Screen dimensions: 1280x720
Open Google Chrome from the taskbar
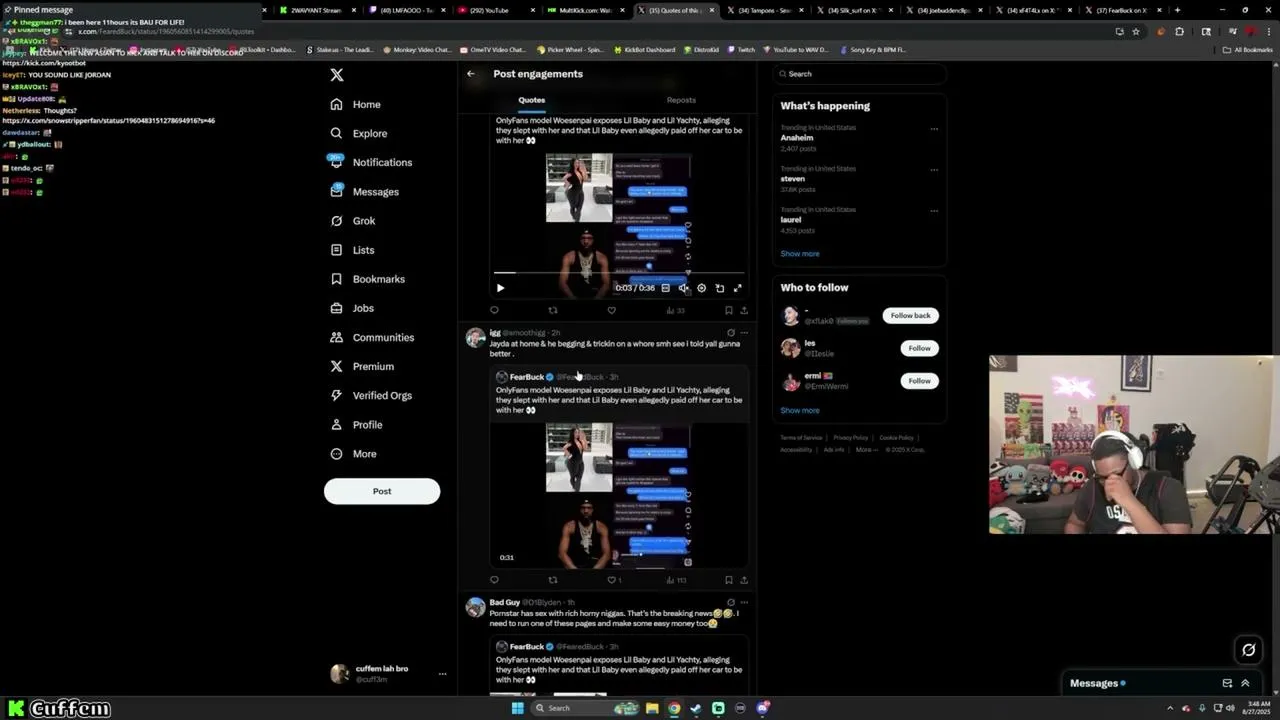coord(674,709)
